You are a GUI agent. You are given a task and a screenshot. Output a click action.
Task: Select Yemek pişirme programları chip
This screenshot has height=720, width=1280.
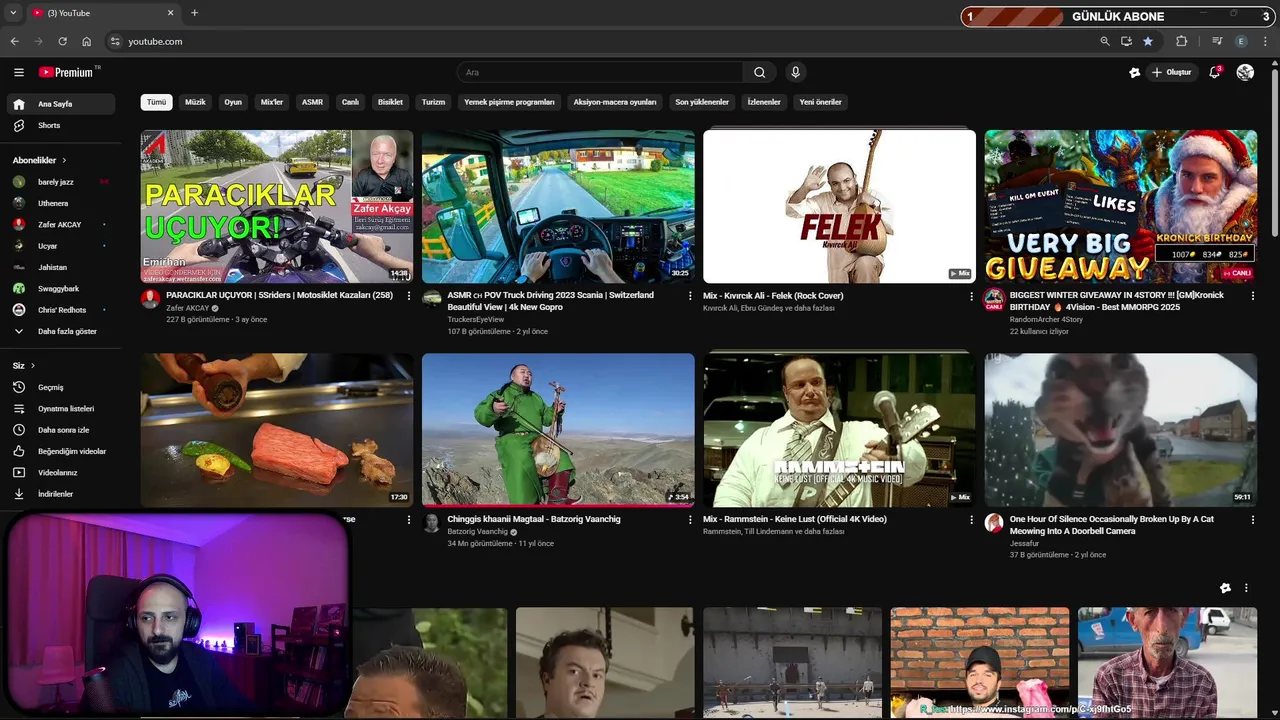(509, 102)
